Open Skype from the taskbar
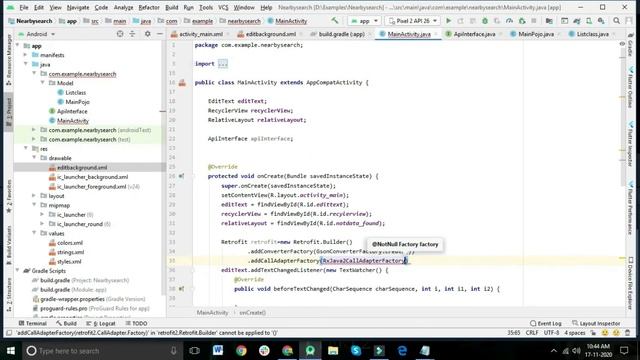This screenshot has height=360, width=640. click(356, 350)
